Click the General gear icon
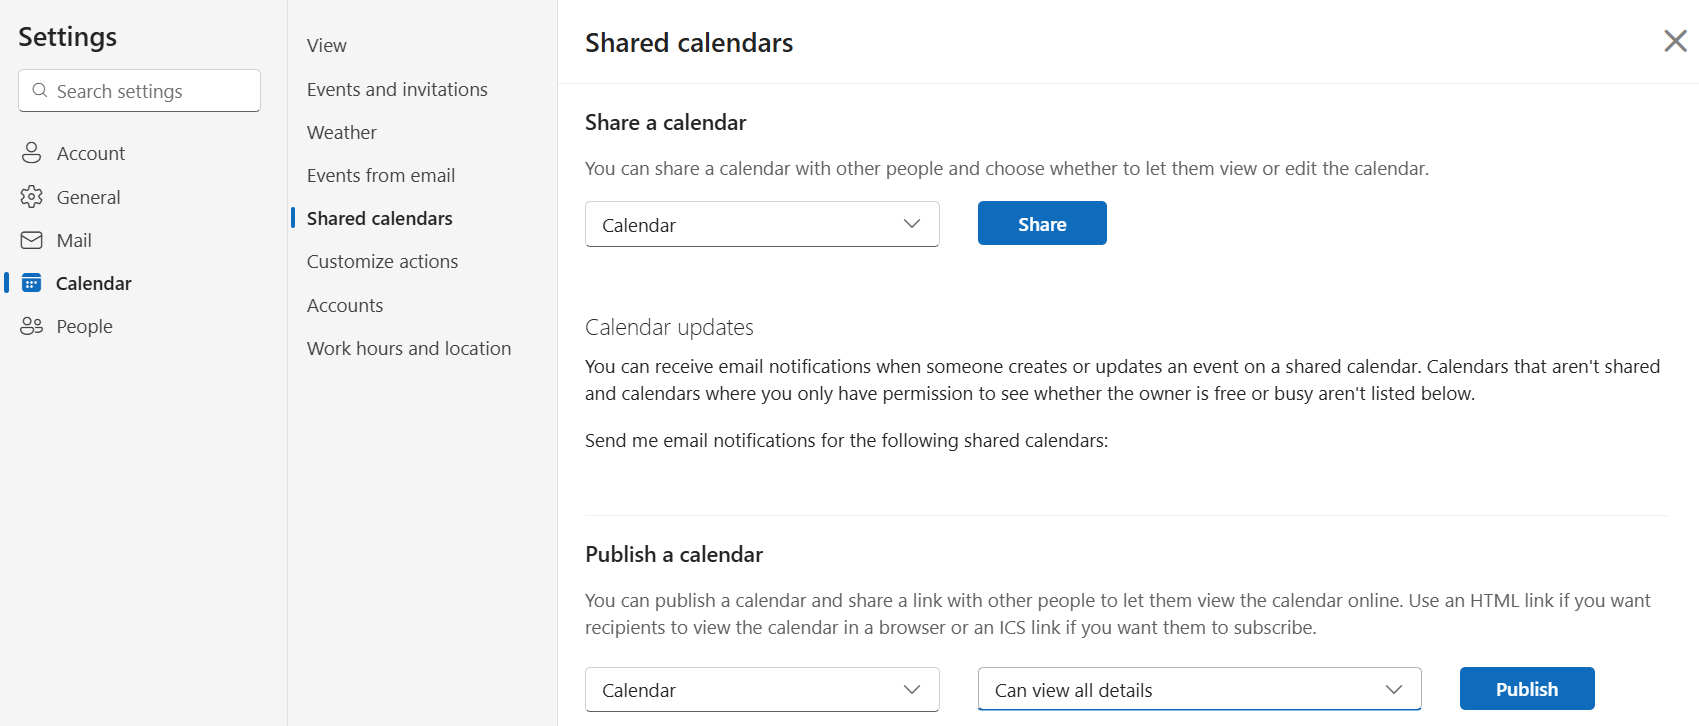This screenshot has height=726, width=1699. tap(32, 197)
